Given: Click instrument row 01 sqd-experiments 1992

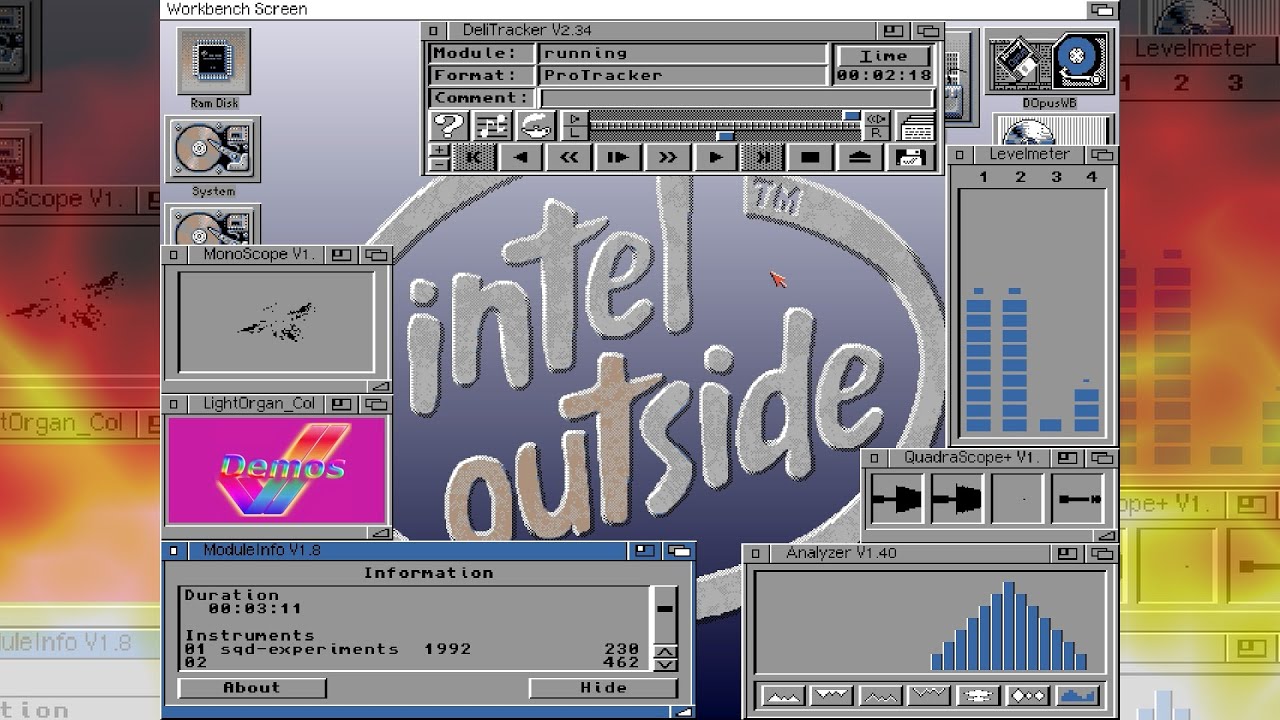Looking at the screenshot, I should (x=412, y=649).
